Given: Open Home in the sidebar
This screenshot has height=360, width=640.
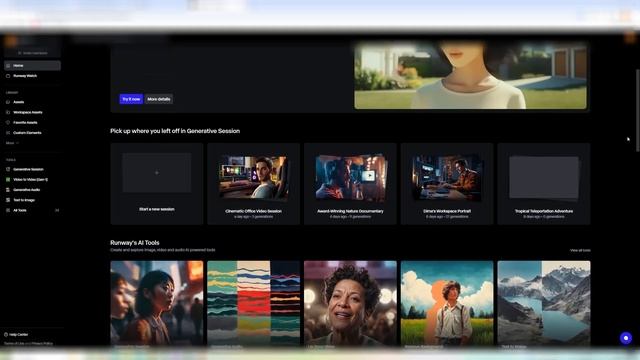Looking at the screenshot, I should pyautogui.click(x=32, y=65).
